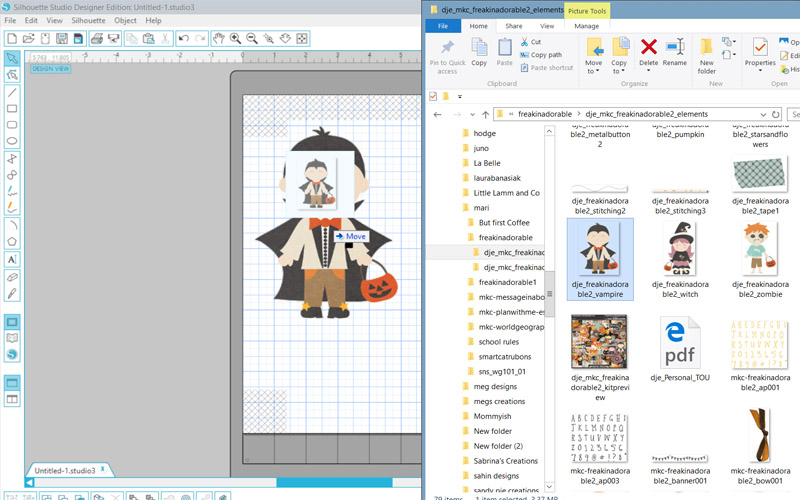
Task: Click the Redo arrow in Silhouette toolbar
Action: (201, 38)
